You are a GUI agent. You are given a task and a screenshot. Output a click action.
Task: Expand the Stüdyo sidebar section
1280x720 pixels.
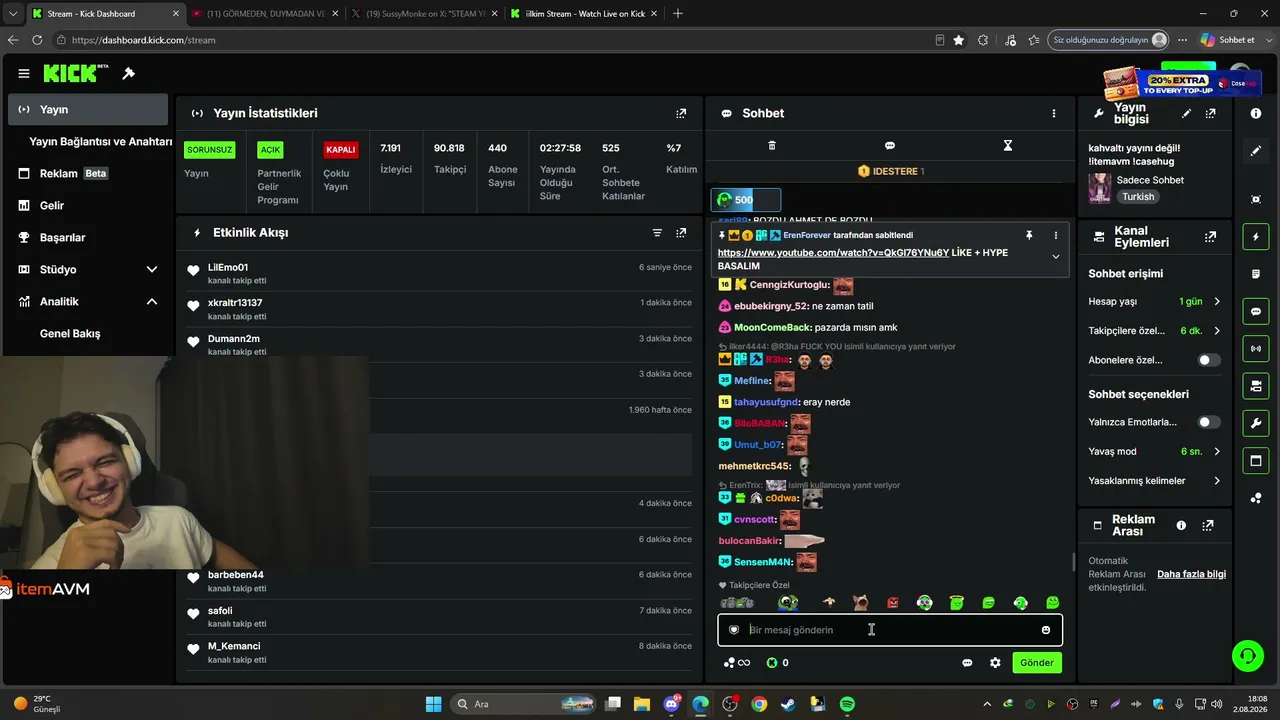tap(152, 270)
